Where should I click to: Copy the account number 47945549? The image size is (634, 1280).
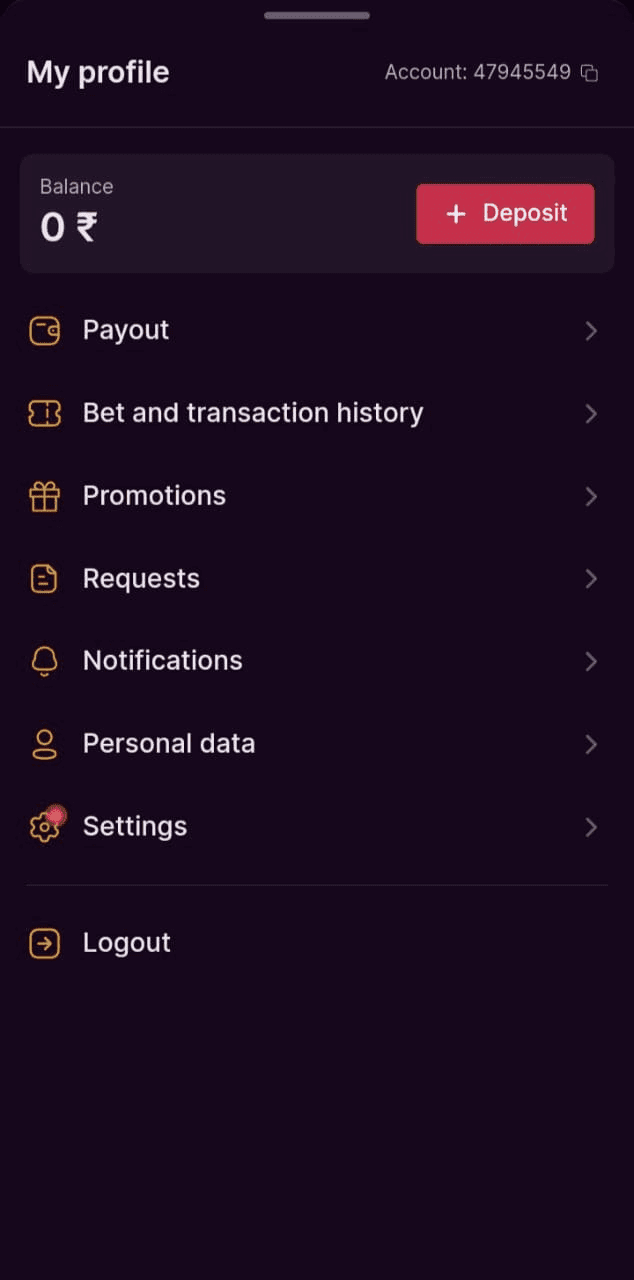click(x=589, y=72)
